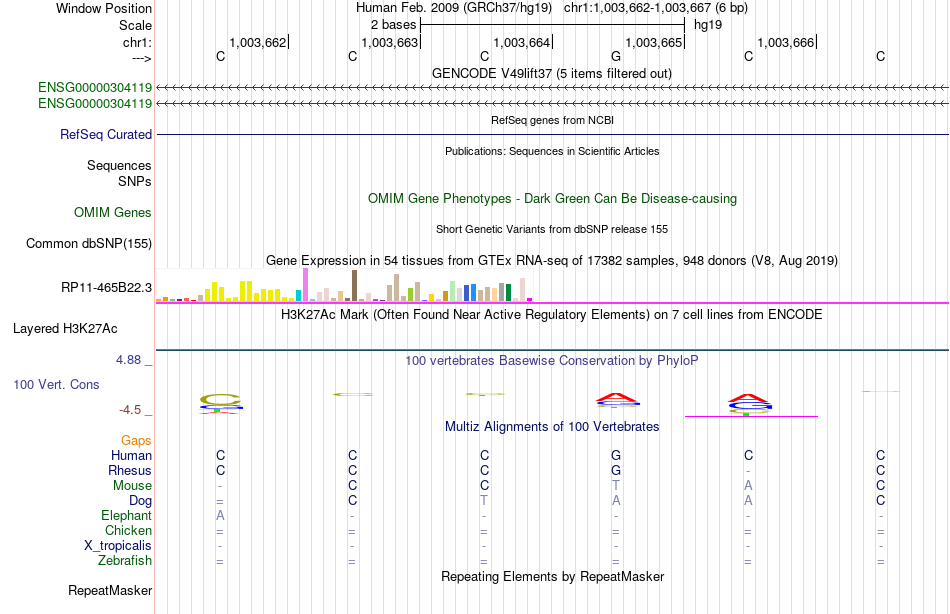Click the Common dbSNP(155) track label
Image resolution: width=950 pixels, height=614 pixels.
tap(88, 244)
